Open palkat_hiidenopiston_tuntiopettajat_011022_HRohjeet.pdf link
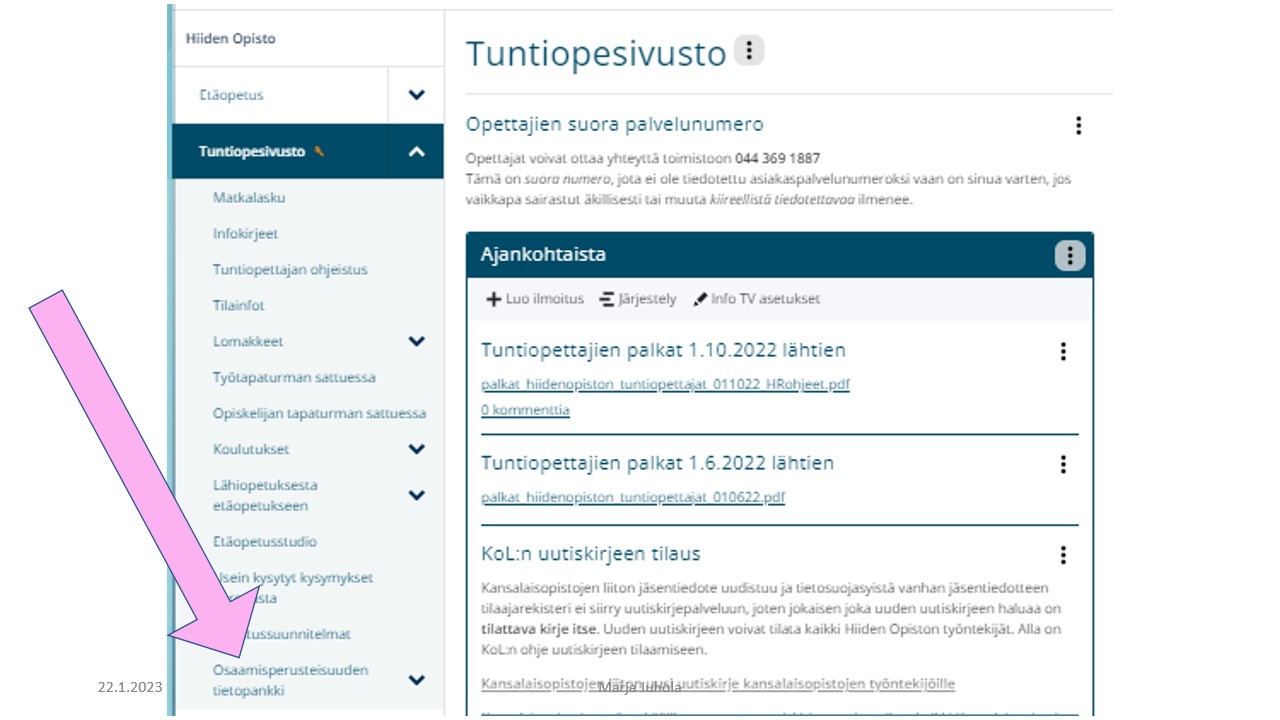Screen dimensions: 1280x720 click(x=665, y=384)
